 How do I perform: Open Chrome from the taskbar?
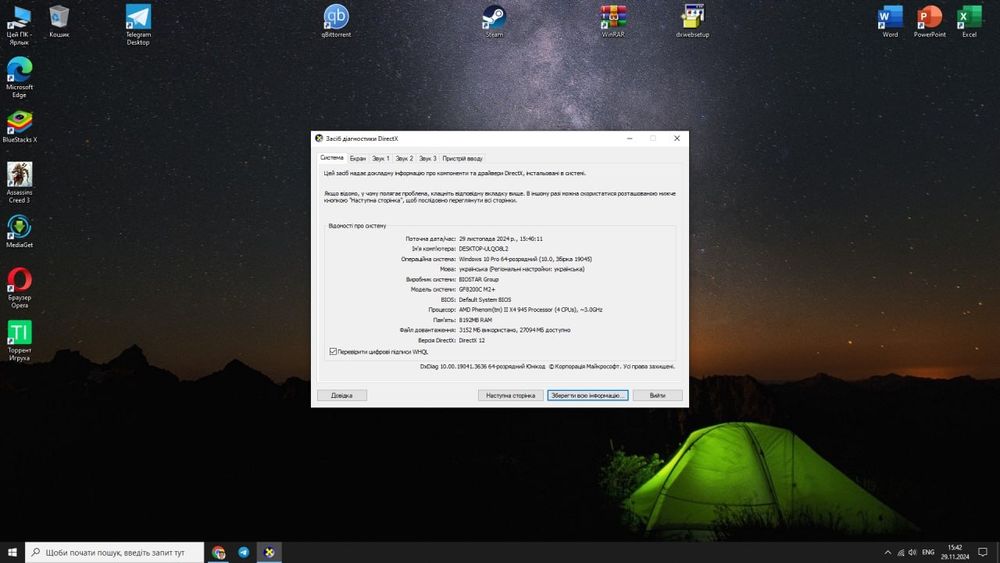click(x=218, y=552)
